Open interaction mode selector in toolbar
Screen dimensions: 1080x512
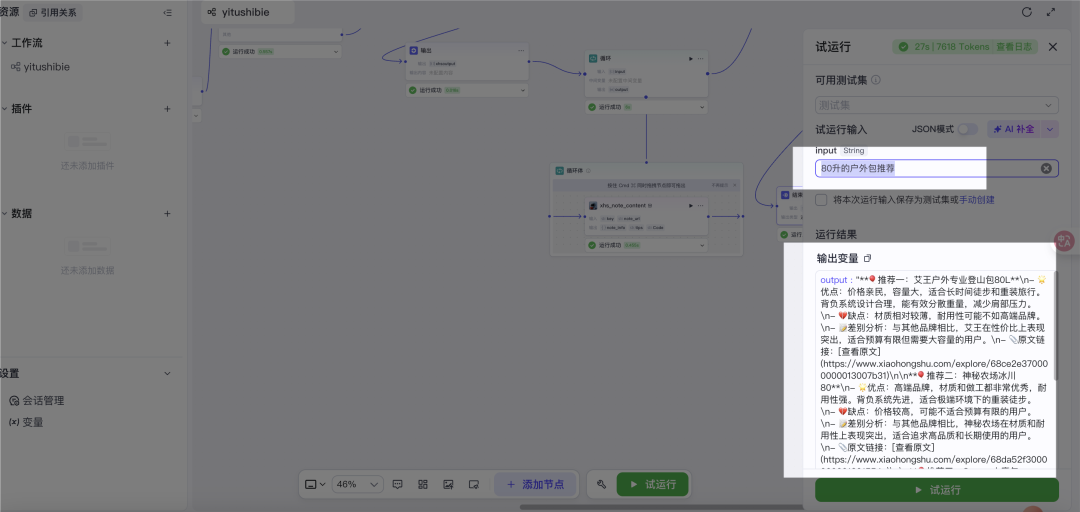(x=315, y=484)
